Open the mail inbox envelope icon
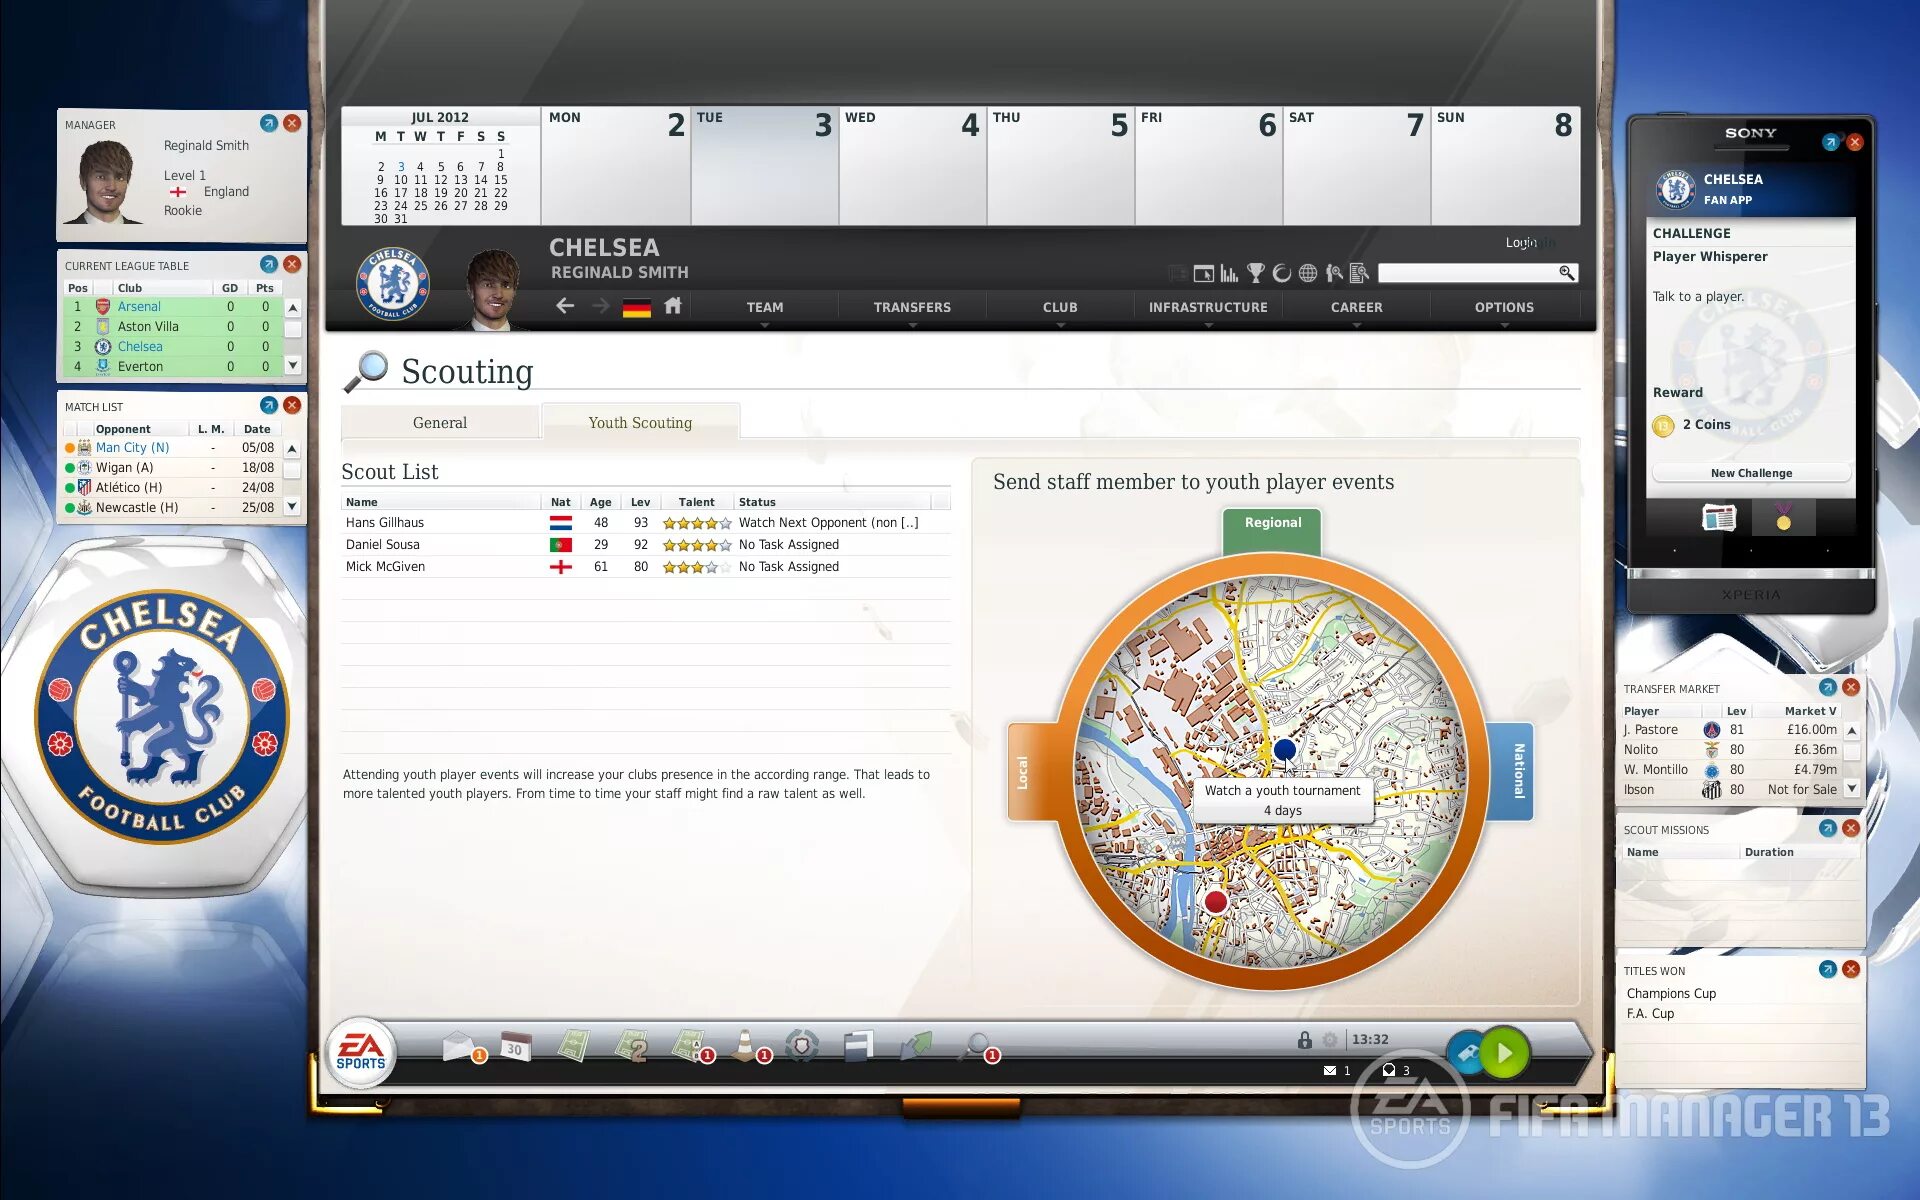Viewport: 1920px width, 1200px height. [x=457, y=1045]
